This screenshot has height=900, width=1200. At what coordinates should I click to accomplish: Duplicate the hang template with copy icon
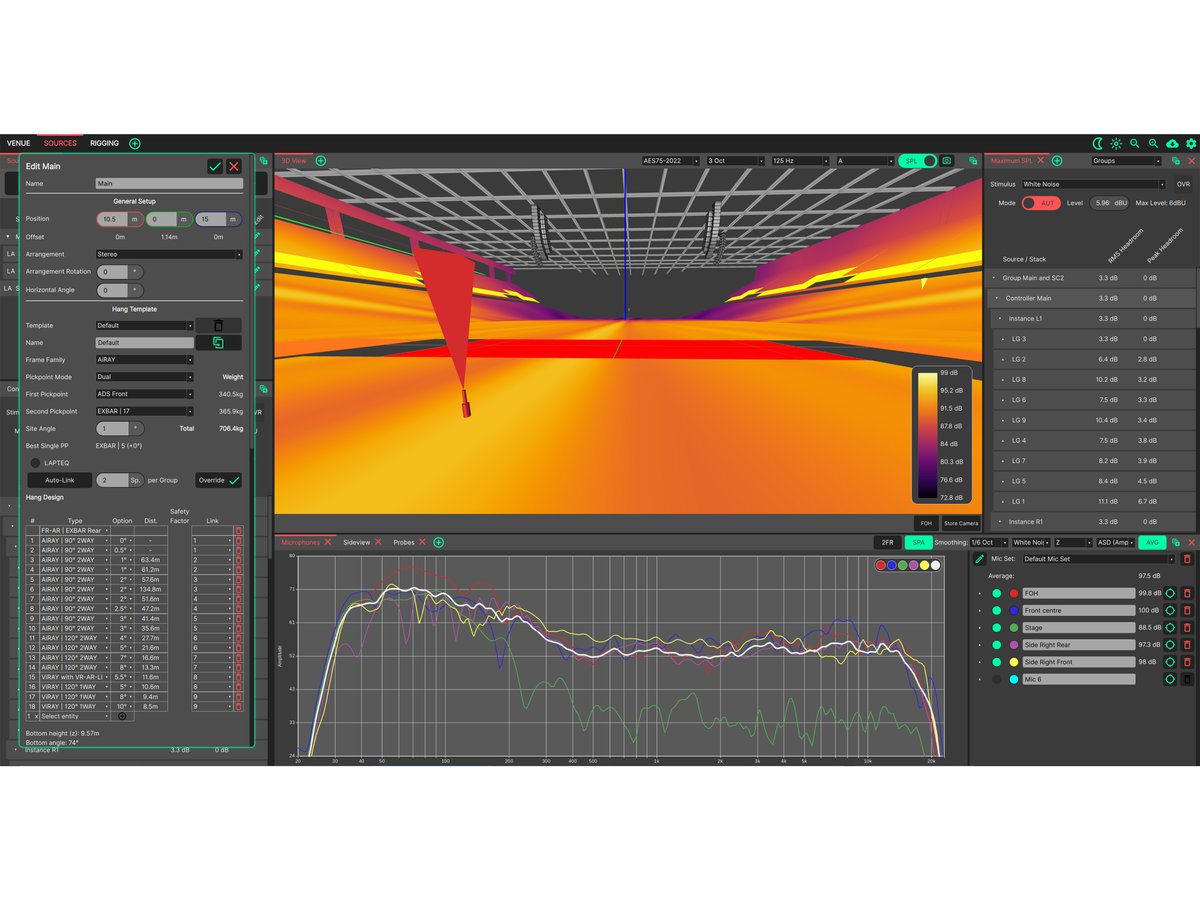point(218,342)
